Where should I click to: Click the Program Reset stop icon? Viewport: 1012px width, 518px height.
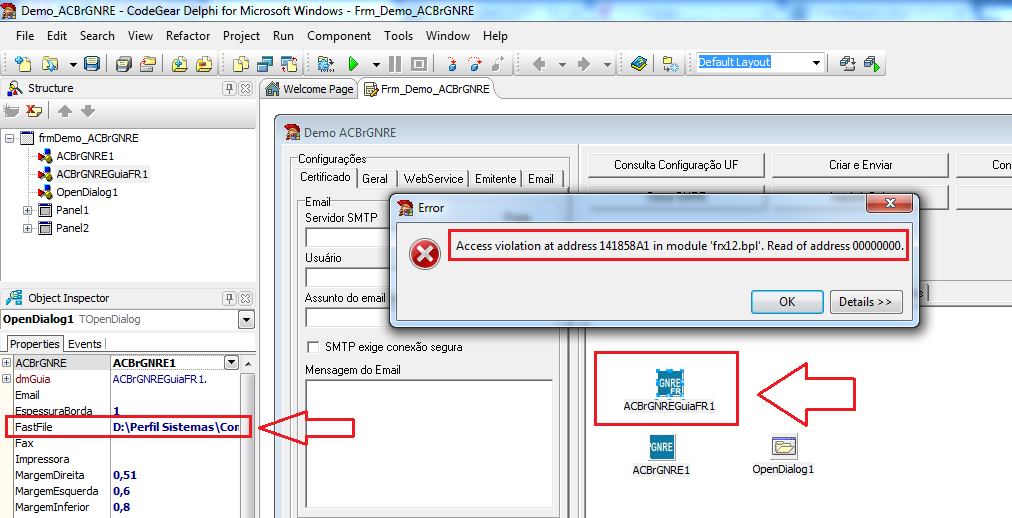click(x=419, y=63)
